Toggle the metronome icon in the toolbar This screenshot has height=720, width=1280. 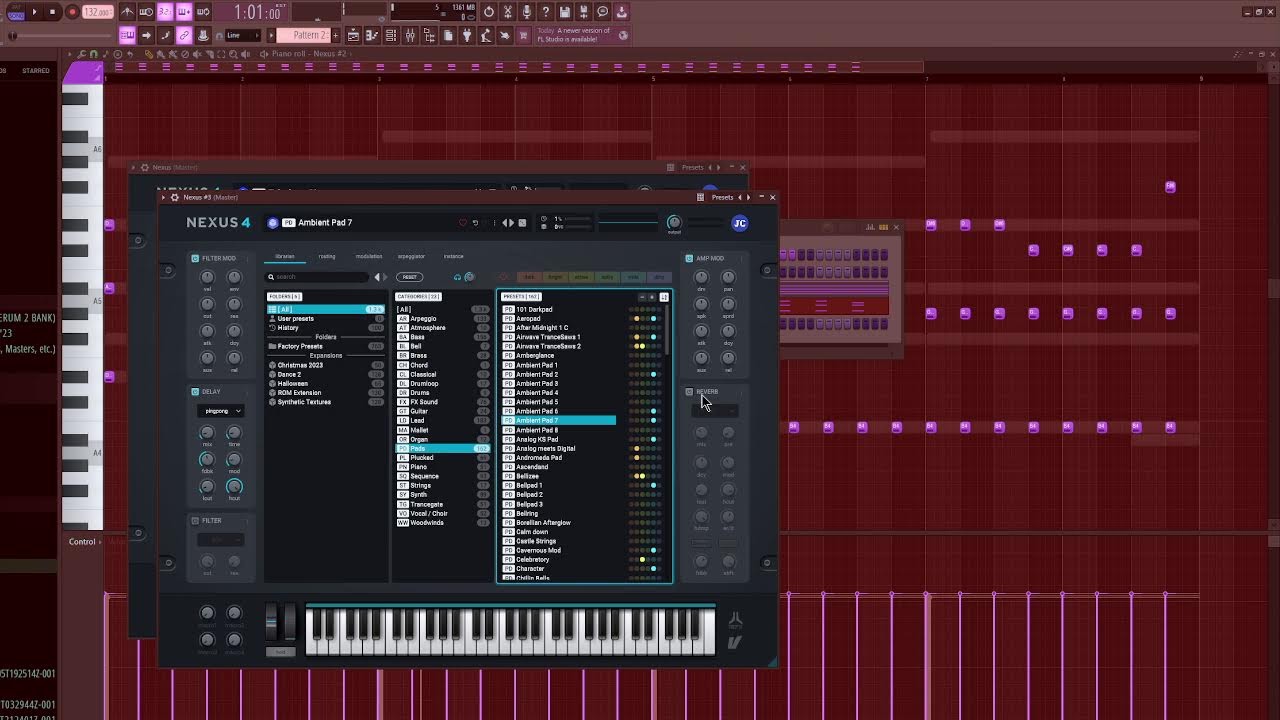(127, 12)
